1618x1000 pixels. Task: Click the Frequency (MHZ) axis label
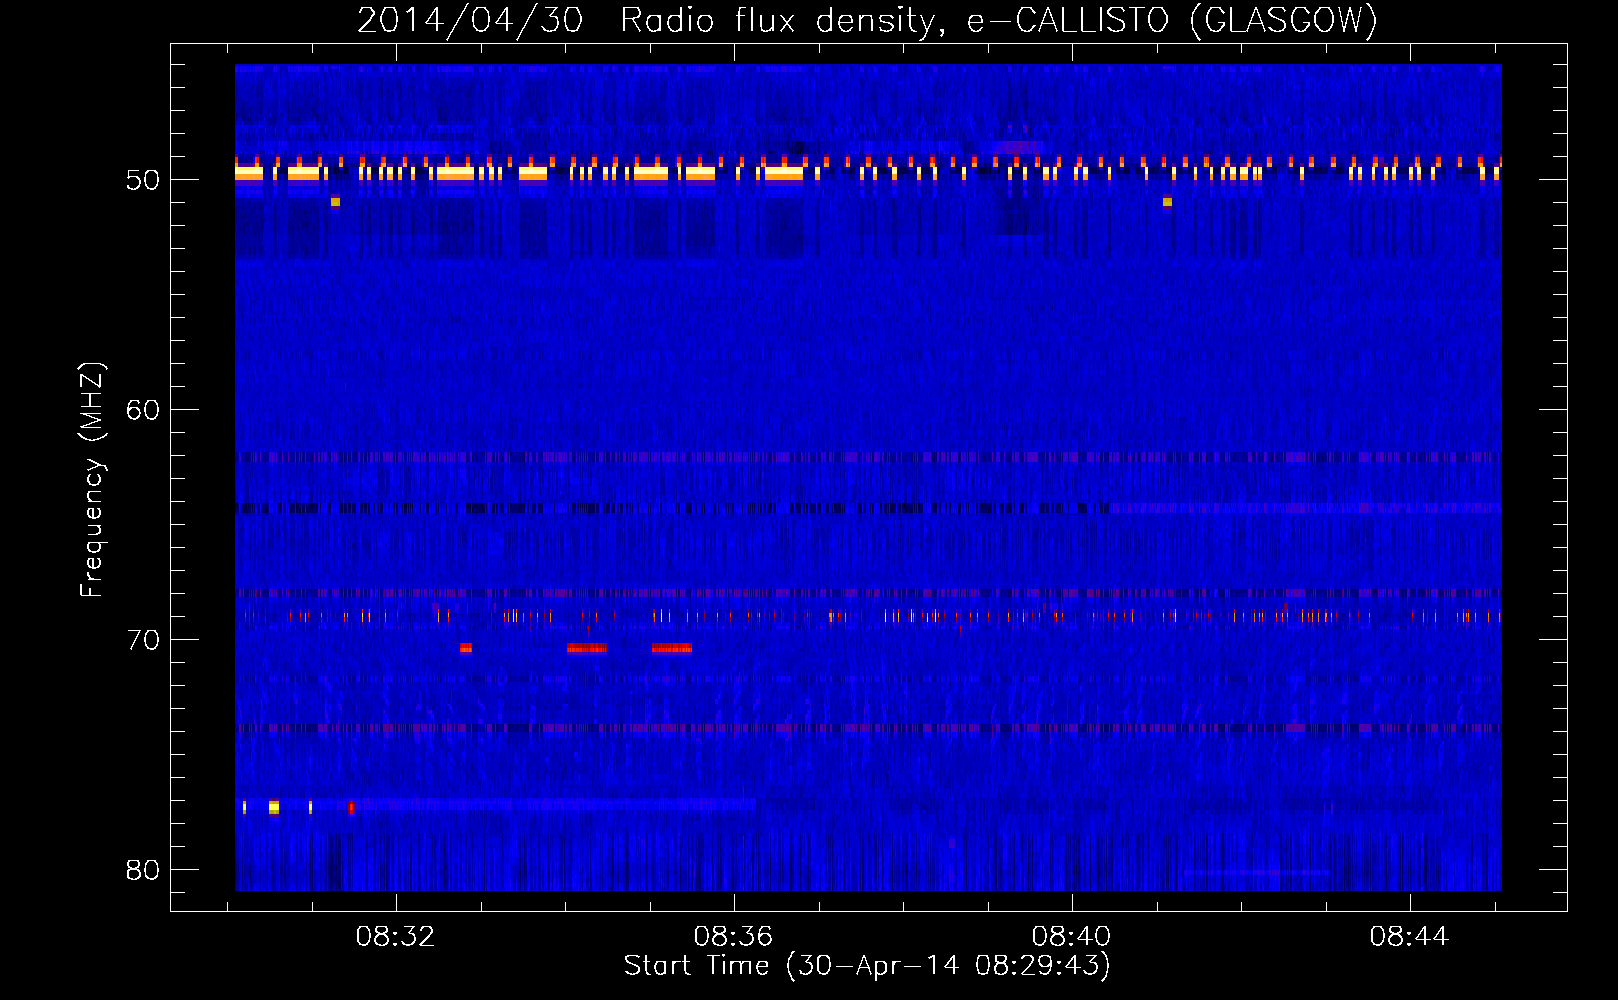pos(92,480)
